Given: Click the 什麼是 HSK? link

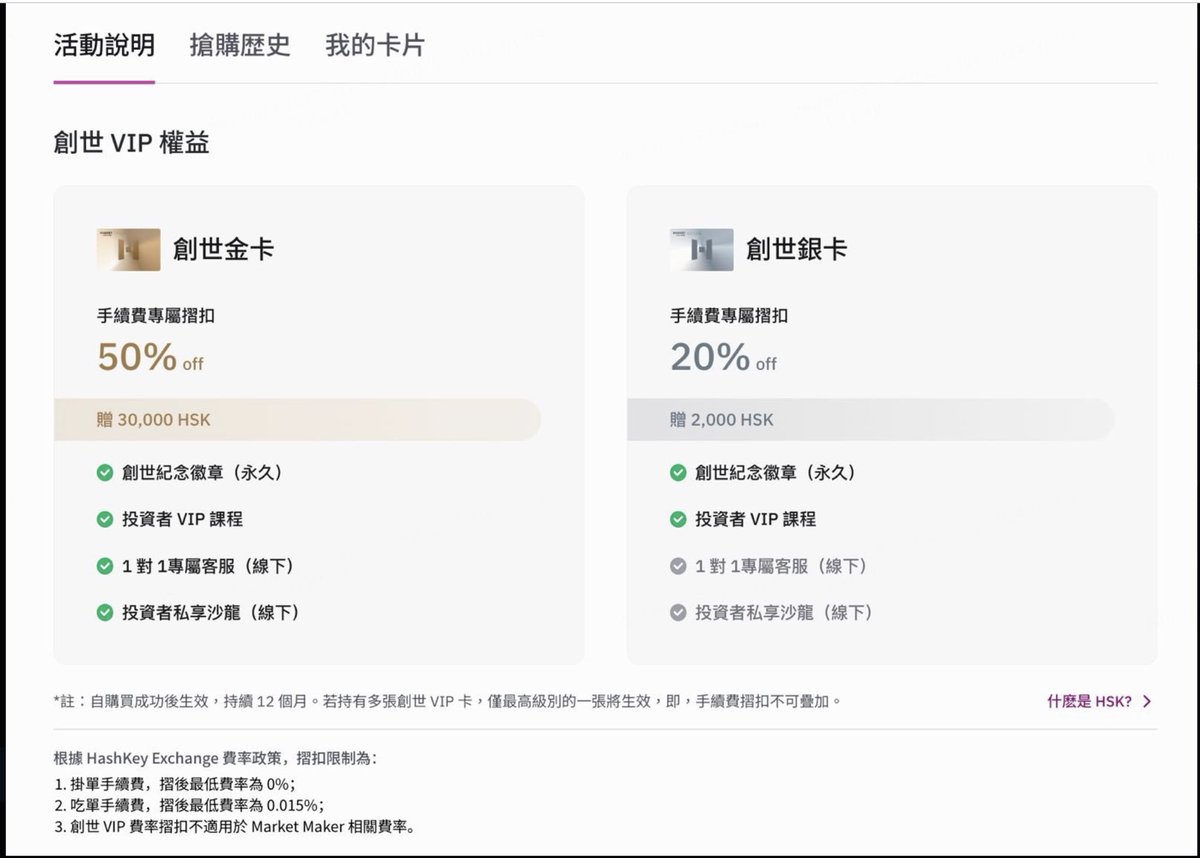Looking at the screenshot, I should 1089,701.
